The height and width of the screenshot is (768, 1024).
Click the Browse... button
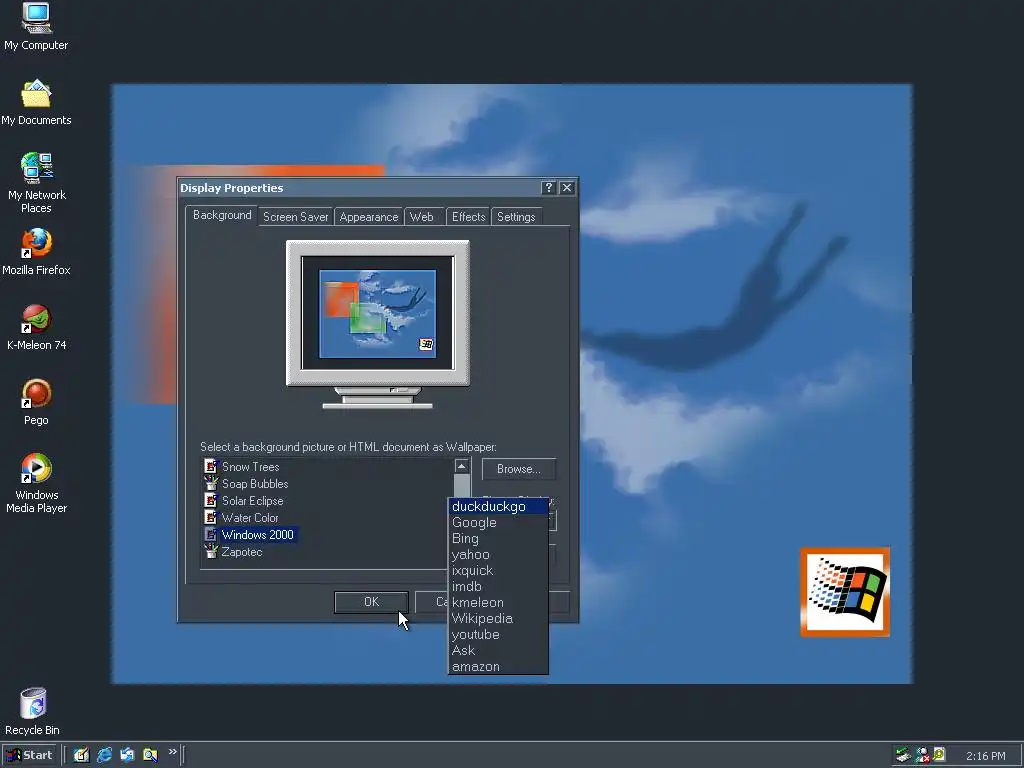point(519,469)
